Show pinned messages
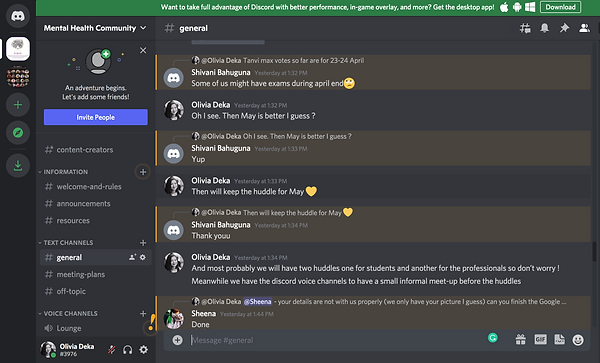 coord(564,28)
